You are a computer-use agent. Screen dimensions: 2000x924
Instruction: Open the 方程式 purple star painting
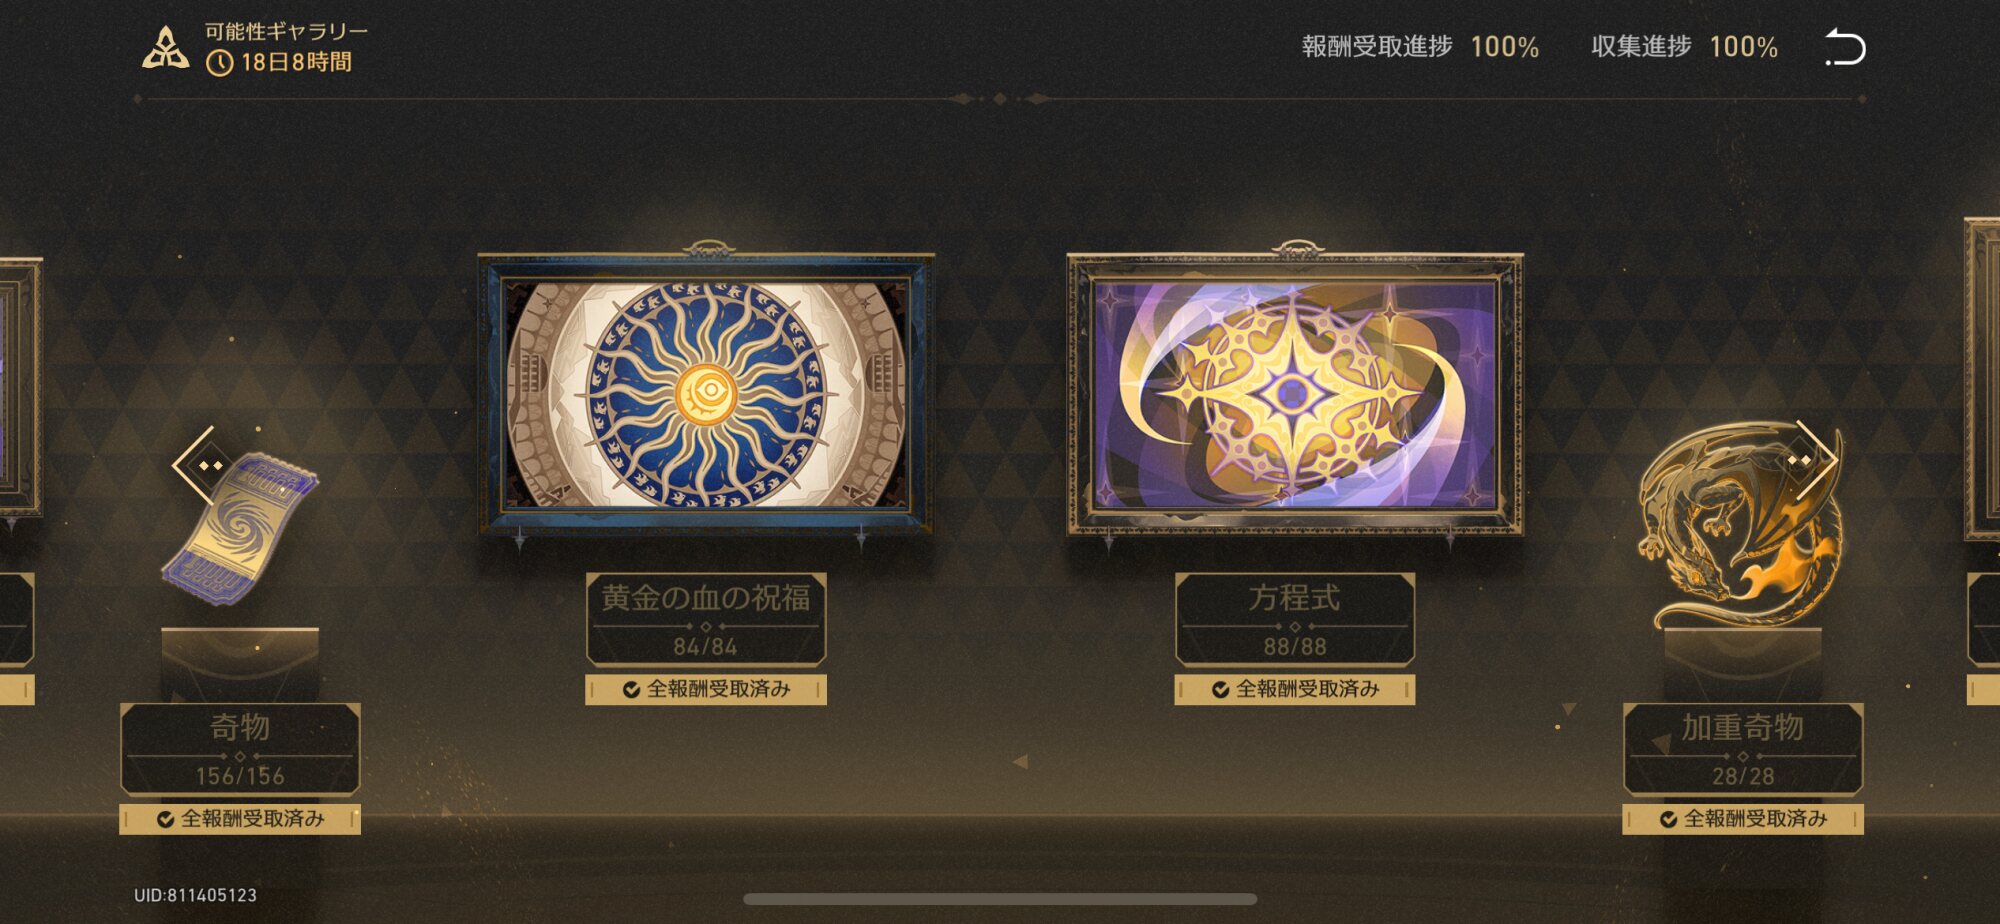(1295, 394)
